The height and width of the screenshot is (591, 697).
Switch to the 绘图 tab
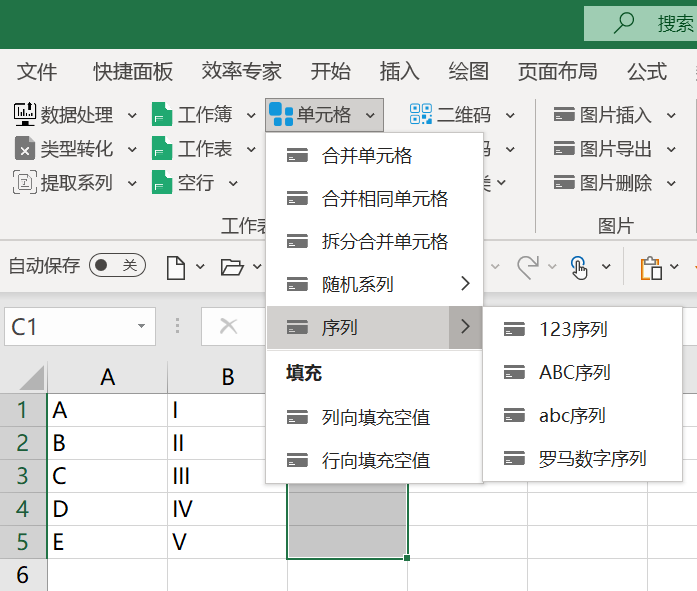469,72
